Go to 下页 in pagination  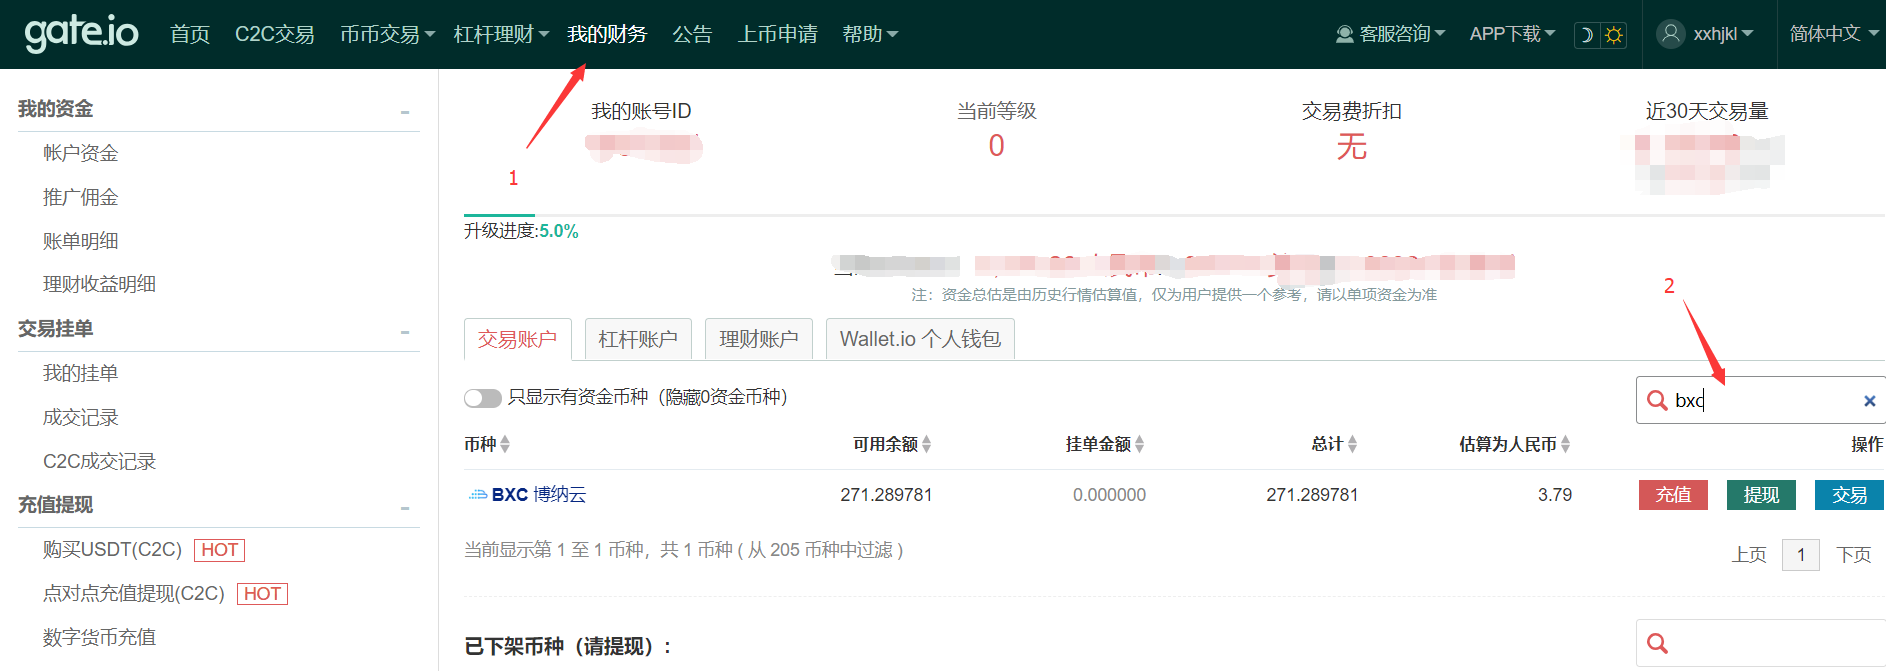(x=1853, y=554)
